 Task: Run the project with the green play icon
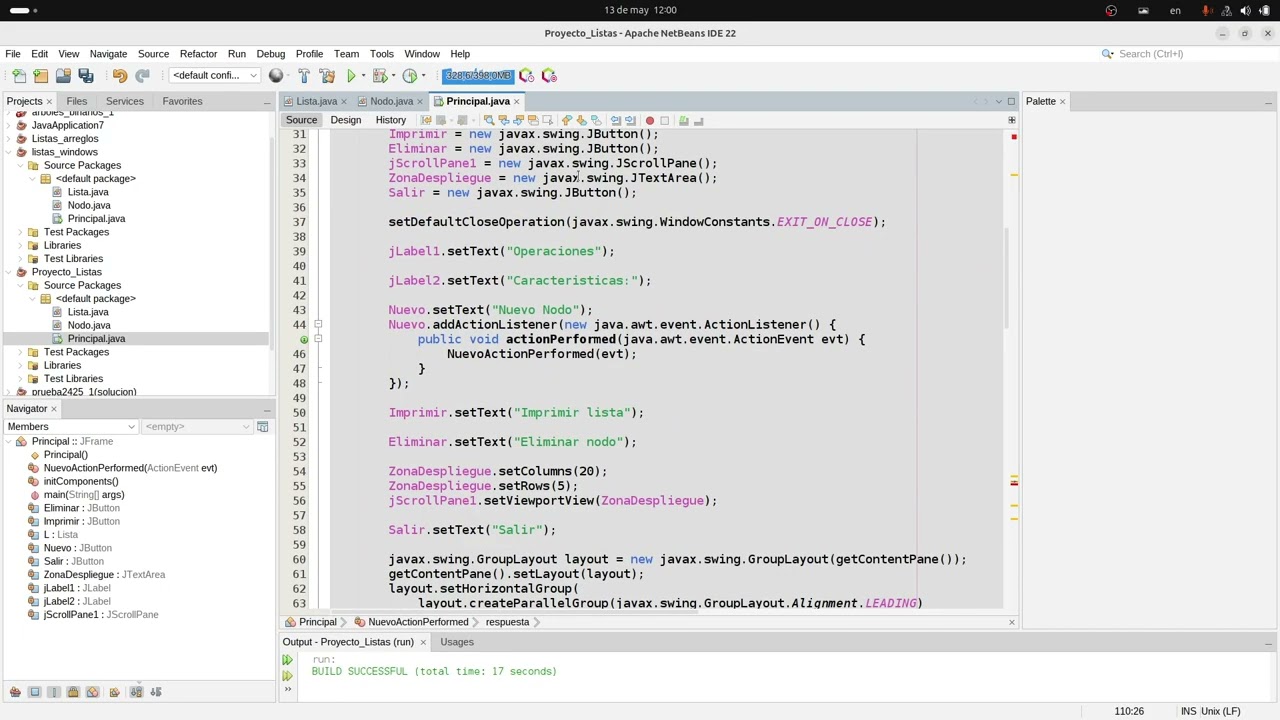tap(351, 76)
